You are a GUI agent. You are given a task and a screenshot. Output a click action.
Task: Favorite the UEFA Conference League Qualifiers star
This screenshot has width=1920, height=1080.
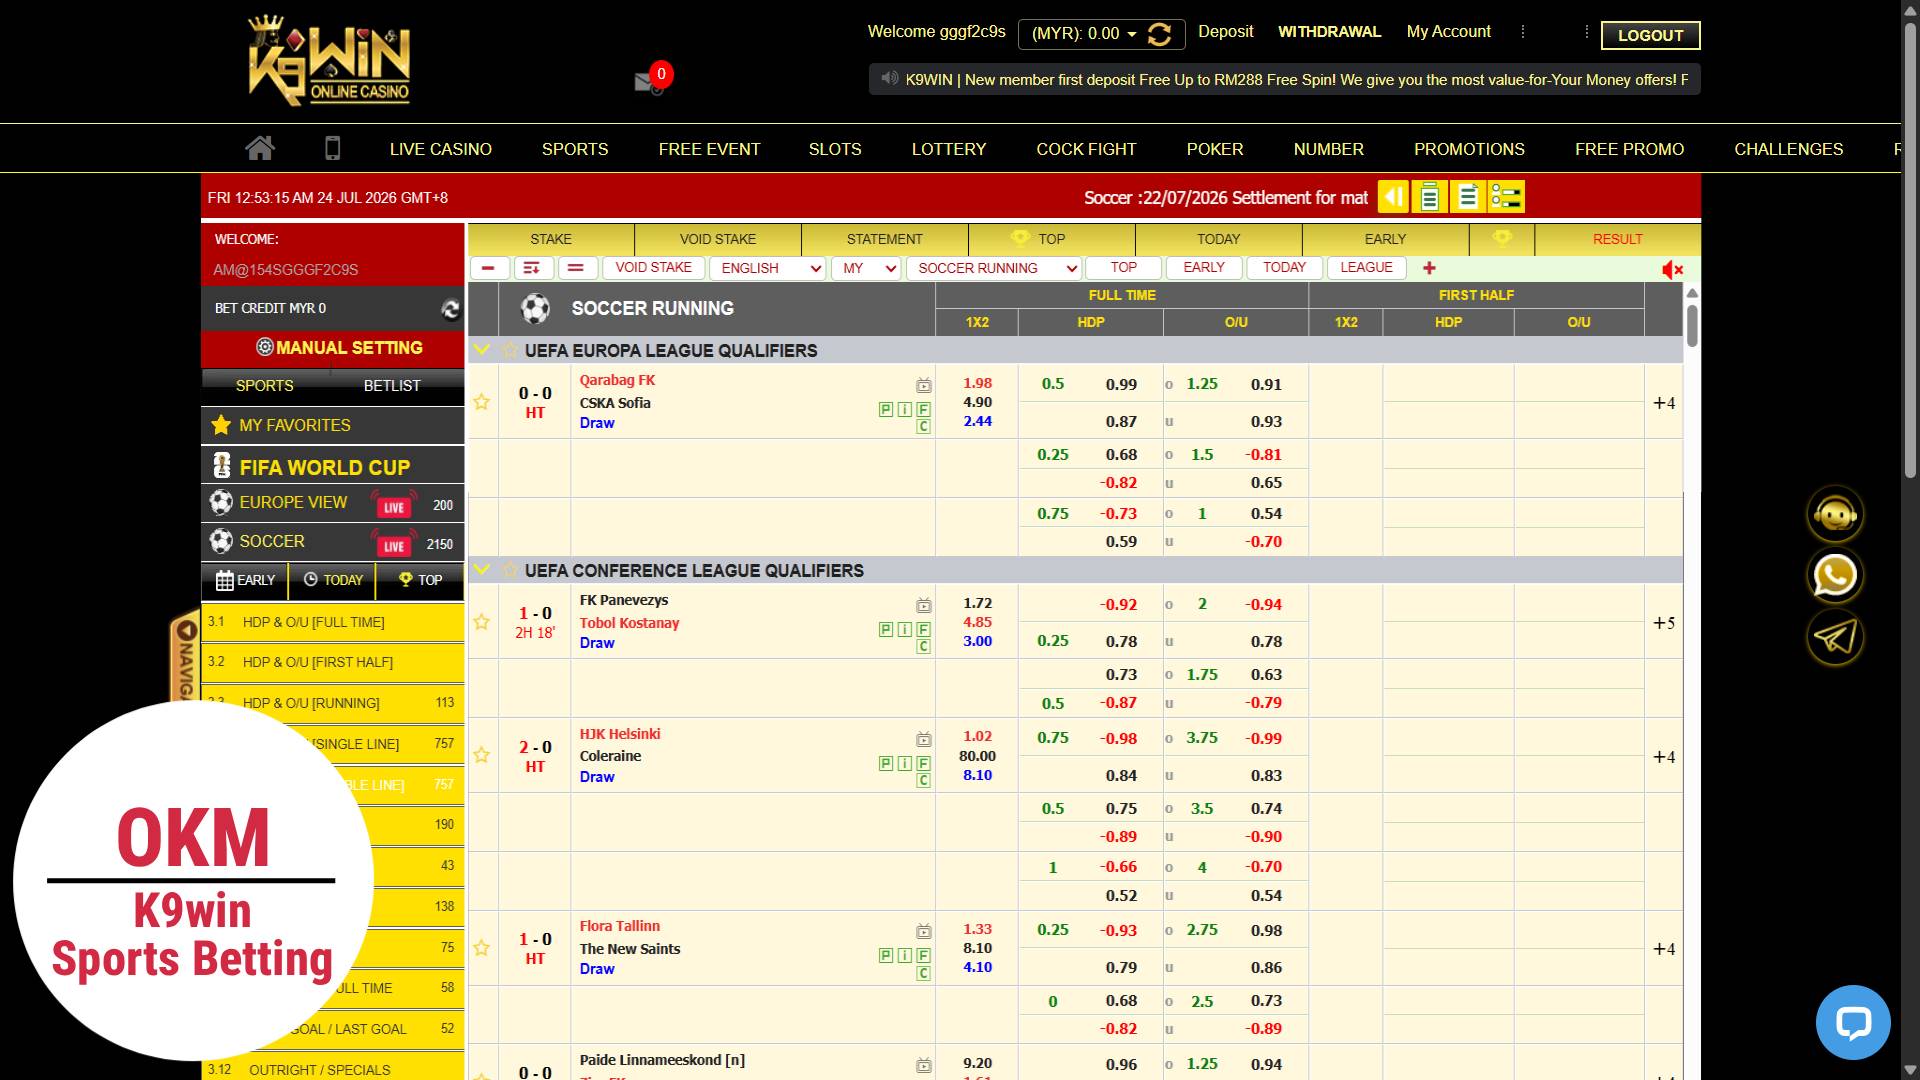(510, 570)
